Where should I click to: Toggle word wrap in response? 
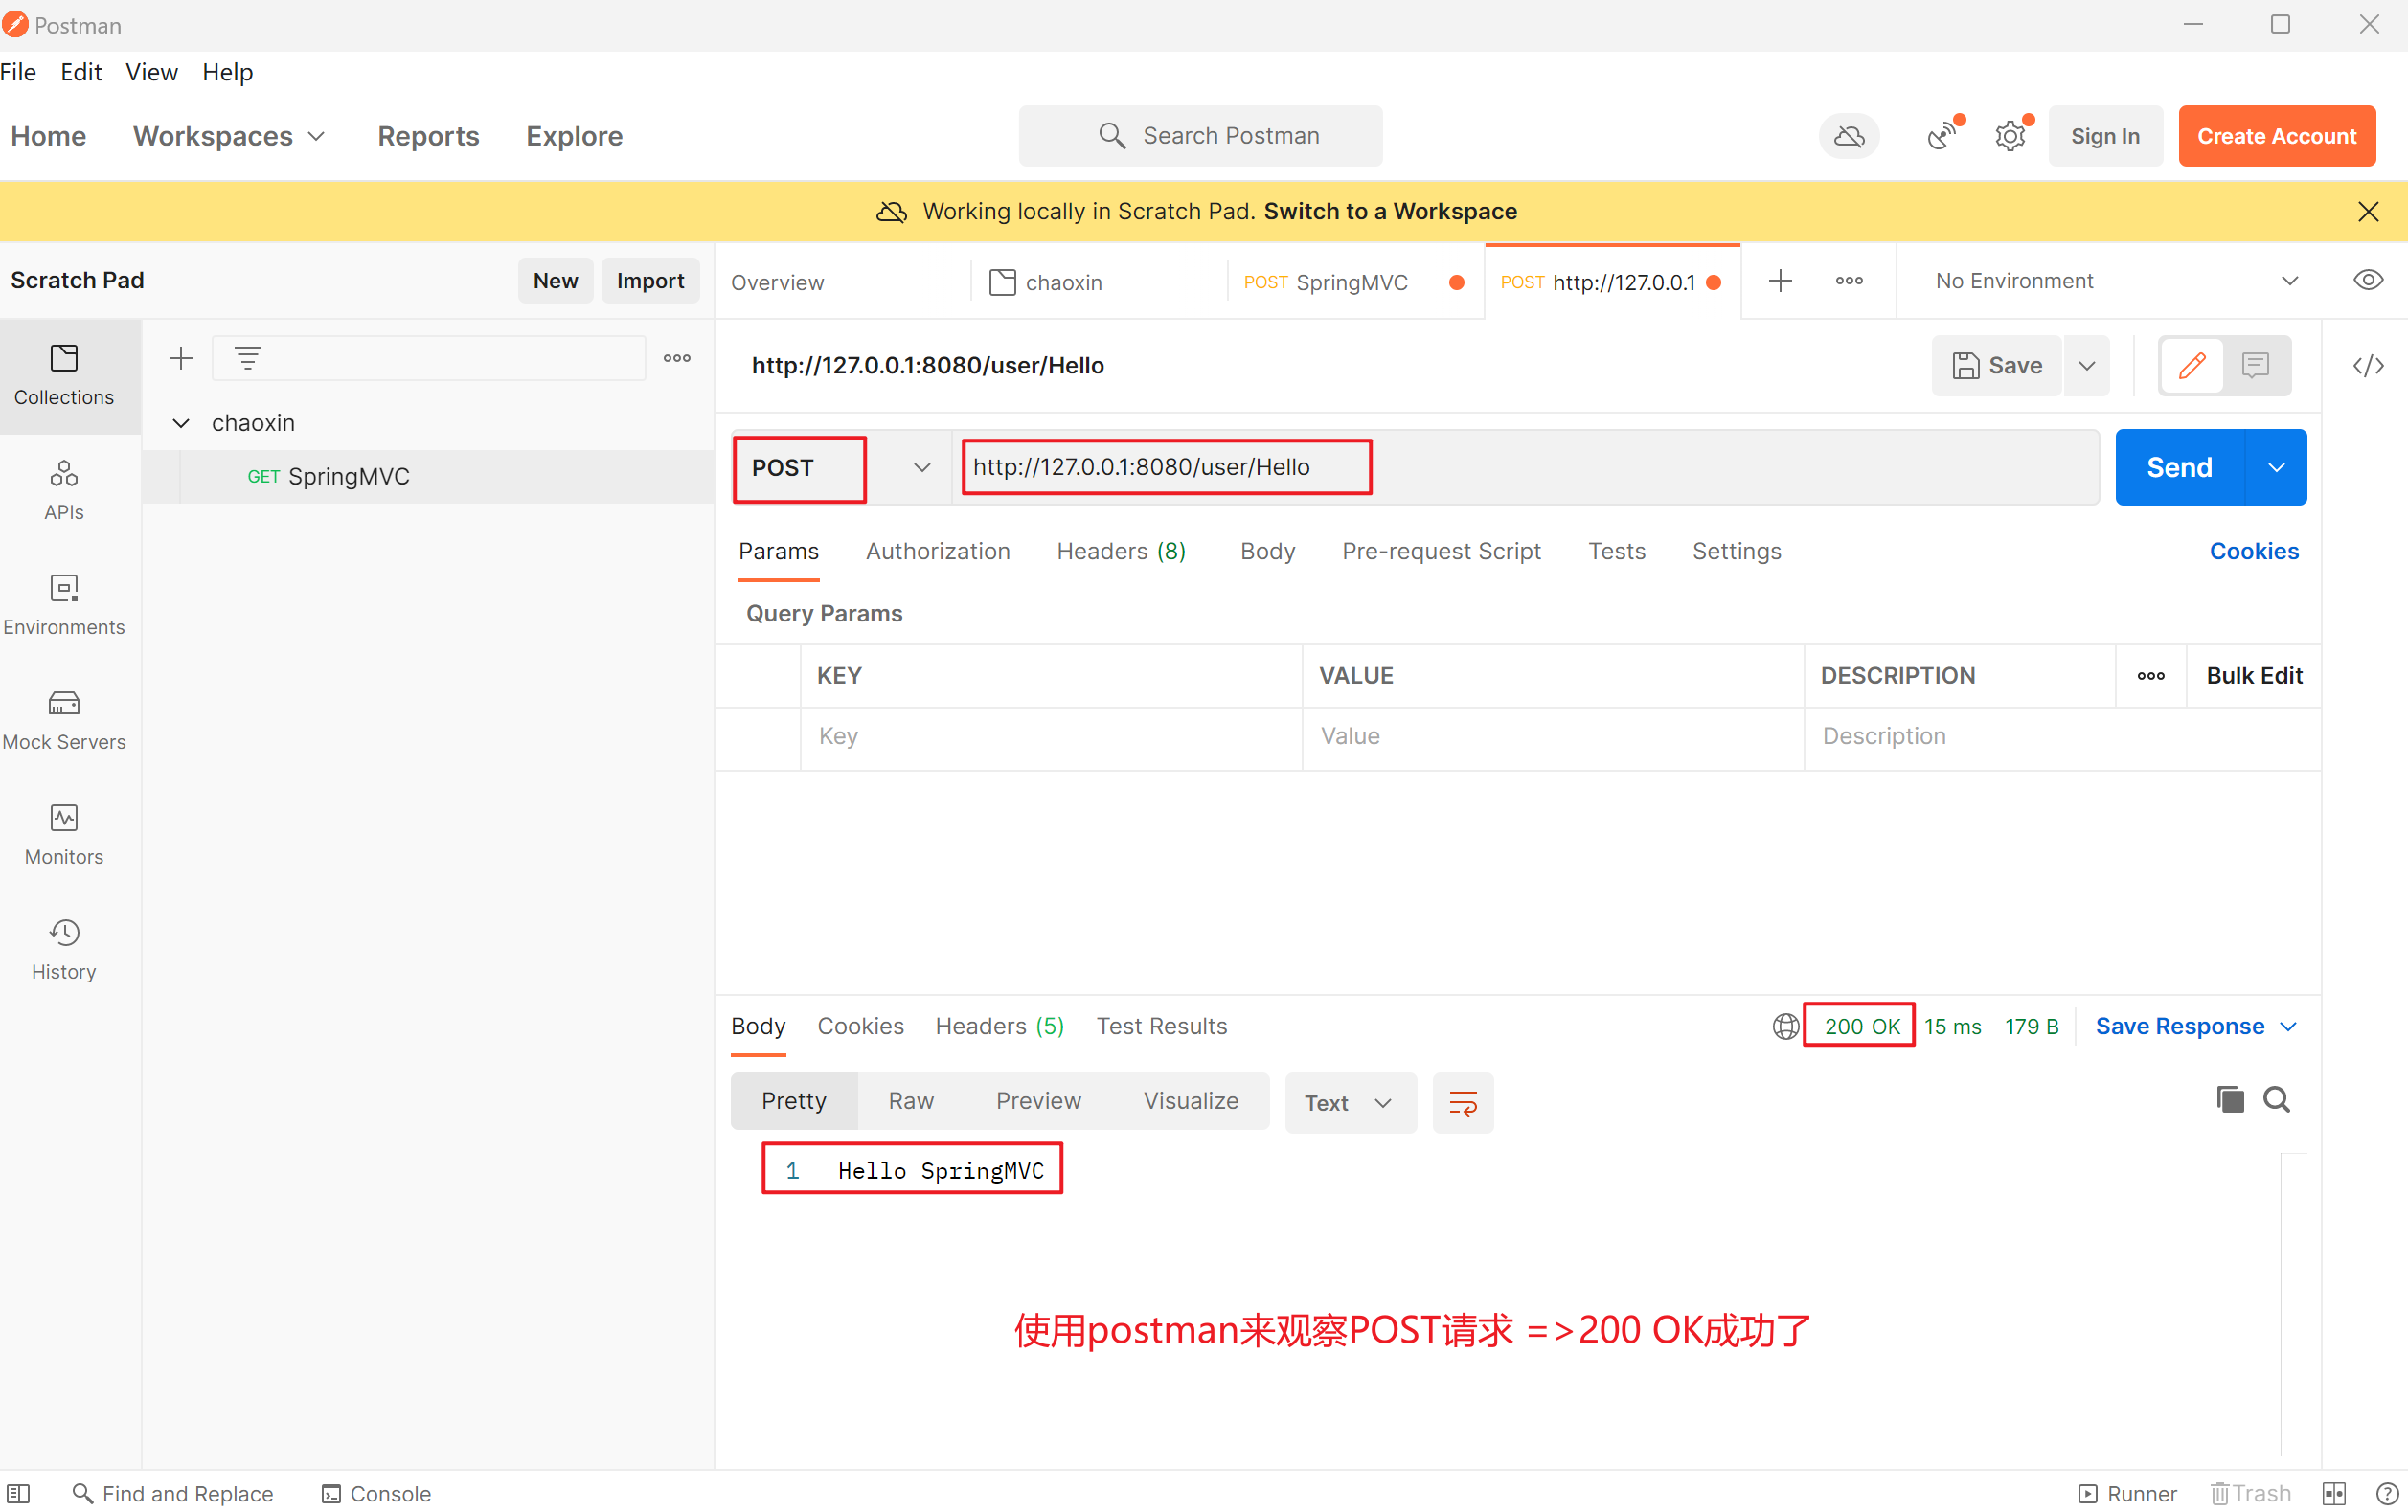click(x=1462, y=1103)
